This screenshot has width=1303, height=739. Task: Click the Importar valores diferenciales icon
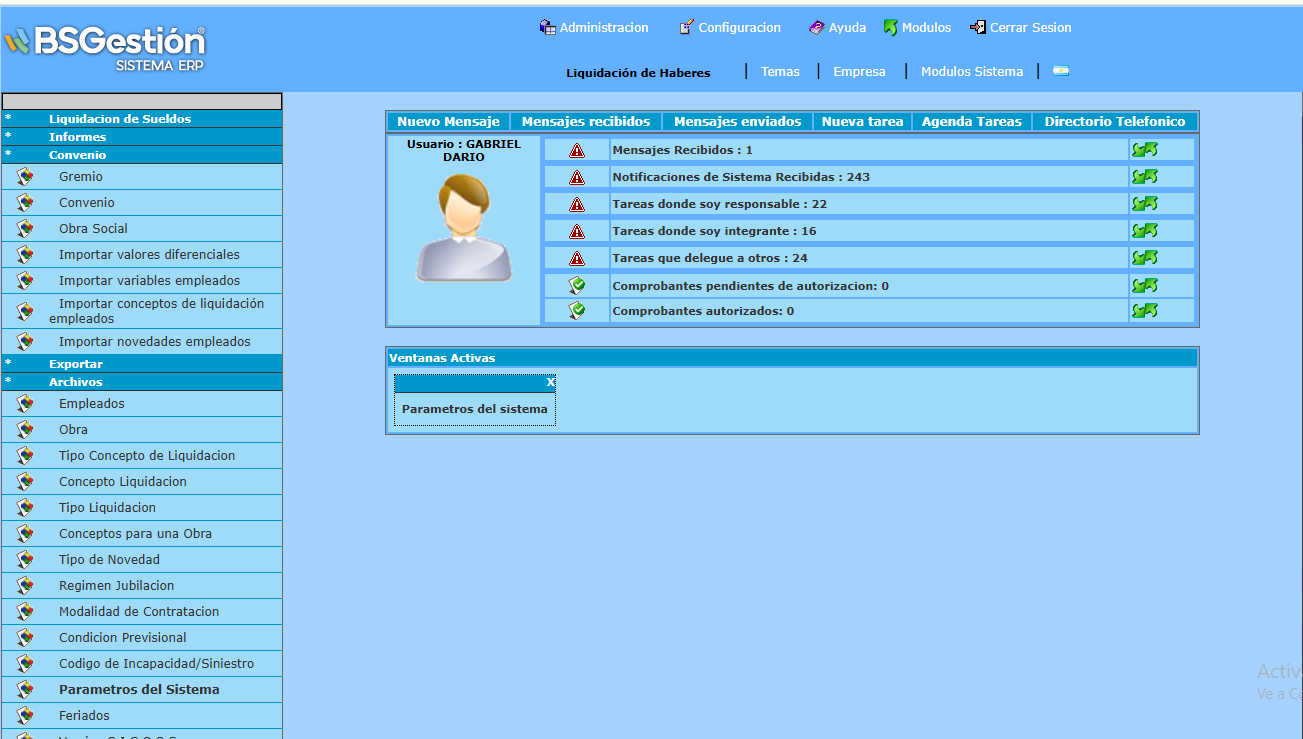pos(26,254)
